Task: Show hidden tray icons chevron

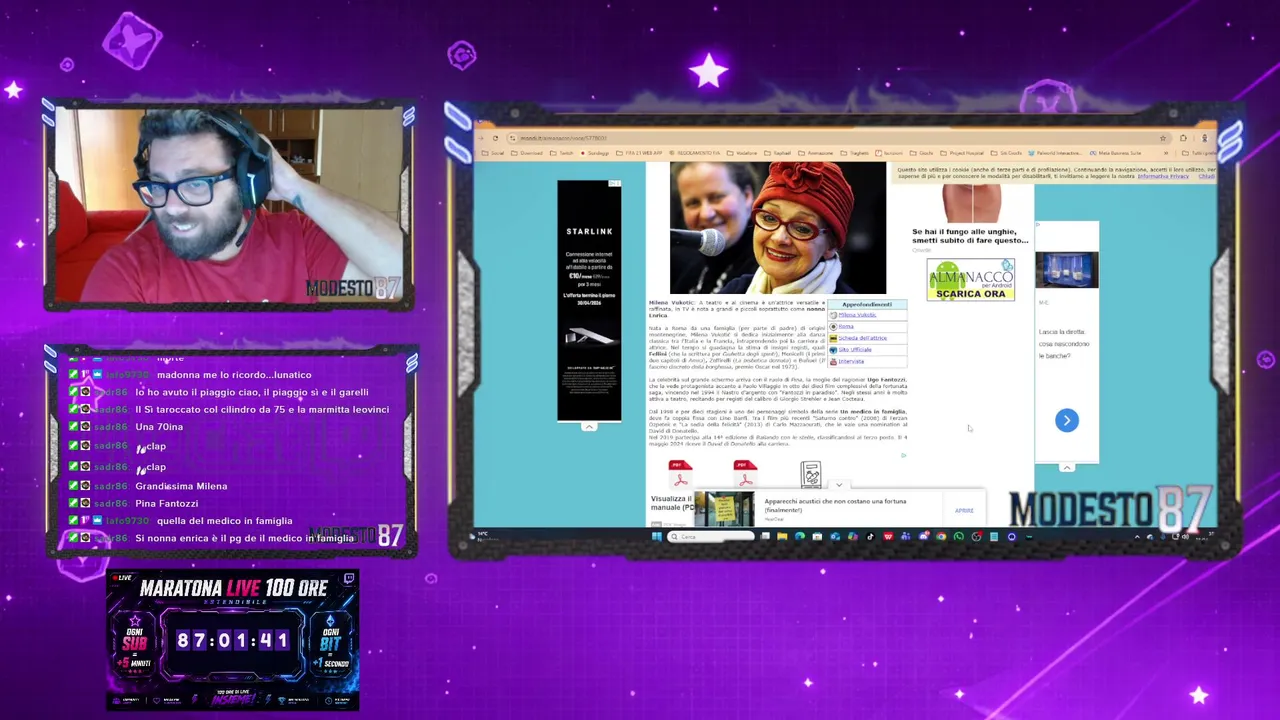Action: [1137, 537]
